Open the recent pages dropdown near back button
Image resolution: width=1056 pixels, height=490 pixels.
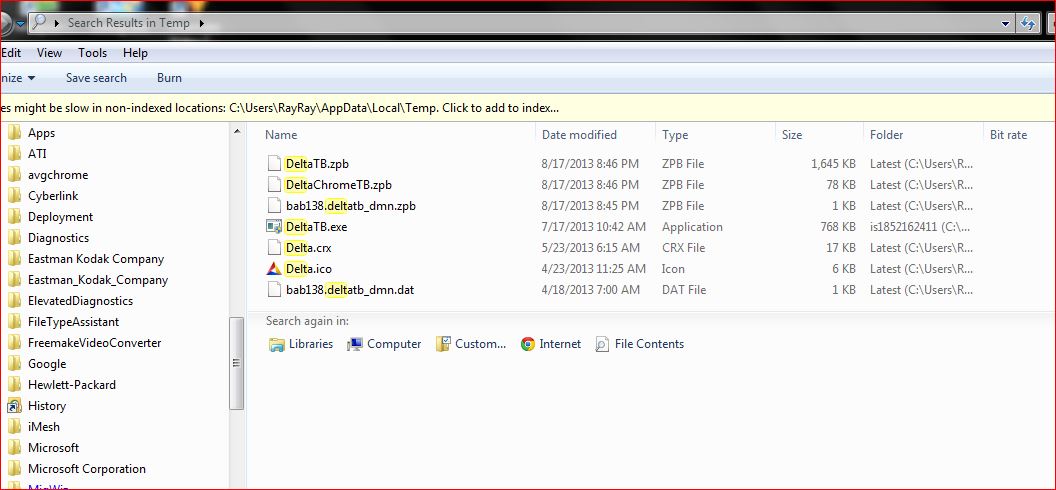tap(20, 24)
